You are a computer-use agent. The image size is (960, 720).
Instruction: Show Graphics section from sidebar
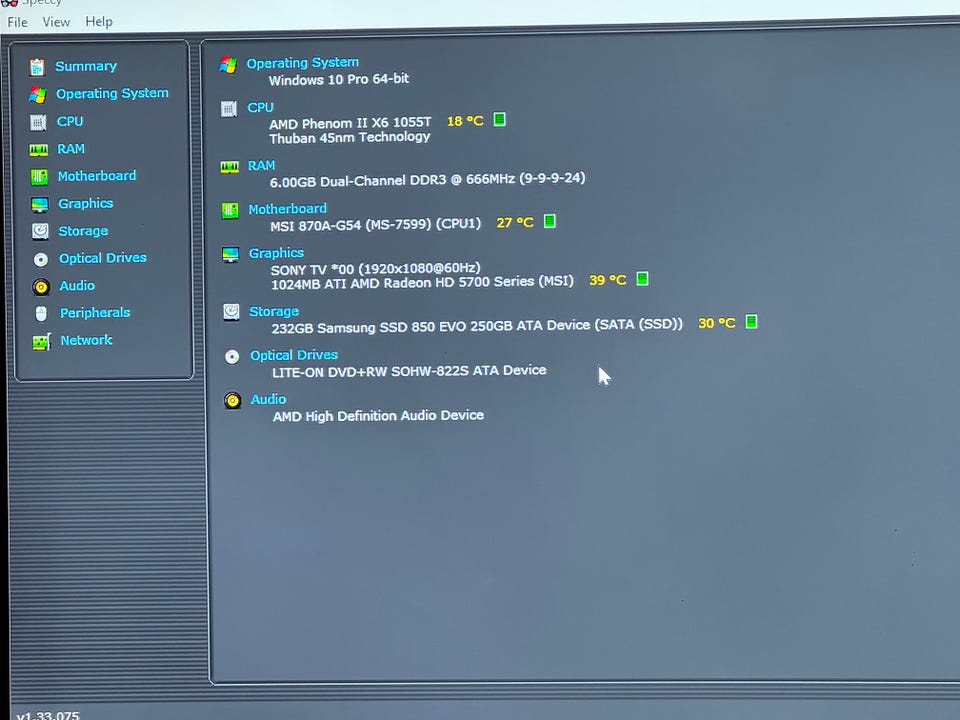(86, 203)
